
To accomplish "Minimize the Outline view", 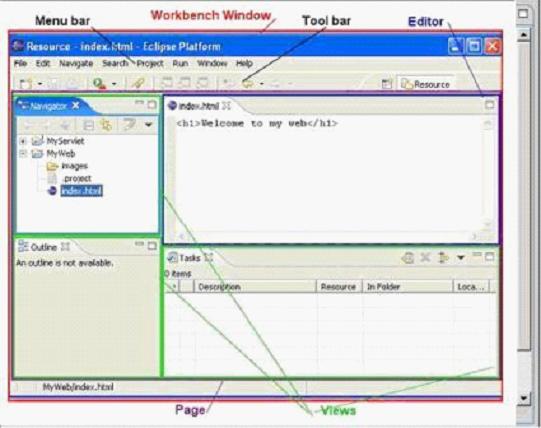I will 139,244.
